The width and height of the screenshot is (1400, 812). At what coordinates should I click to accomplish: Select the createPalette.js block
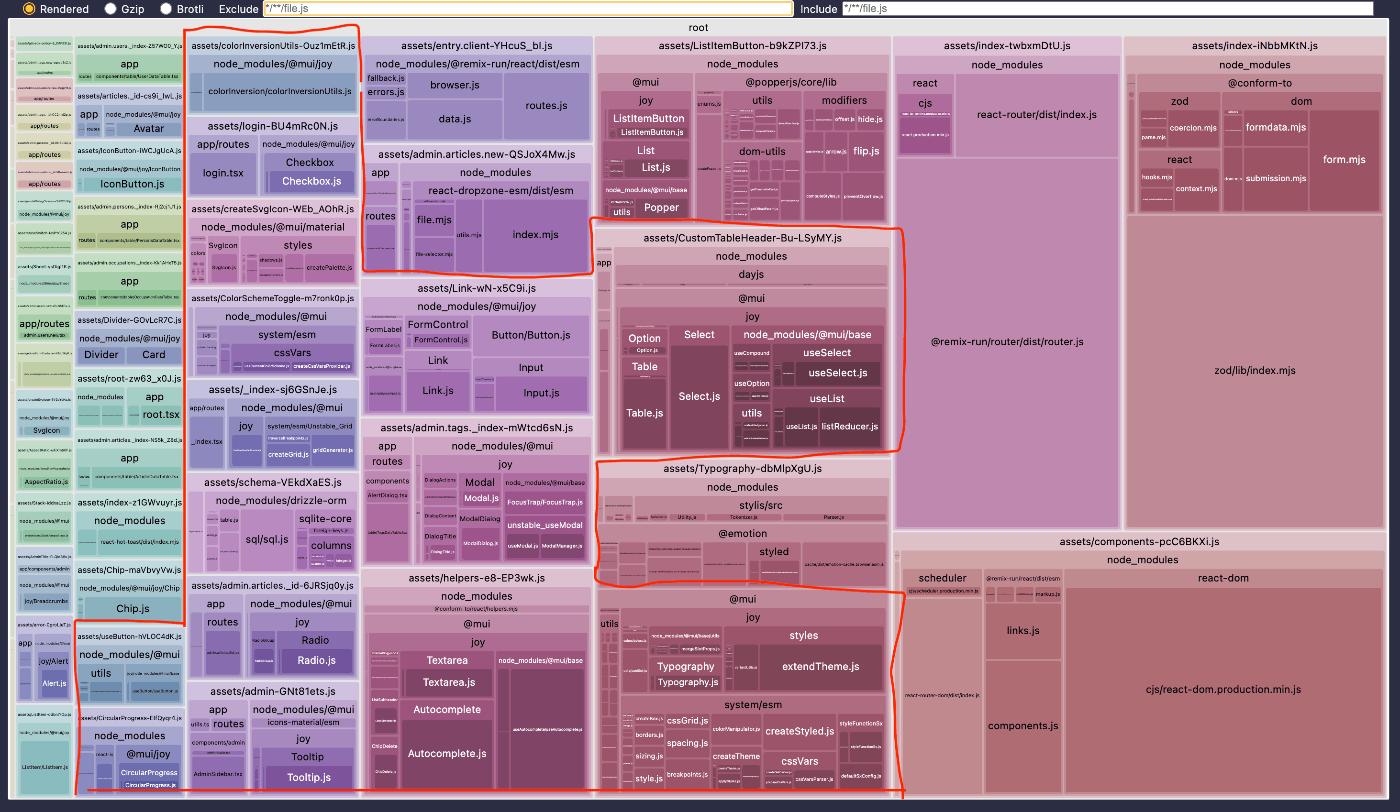(329, 267)
